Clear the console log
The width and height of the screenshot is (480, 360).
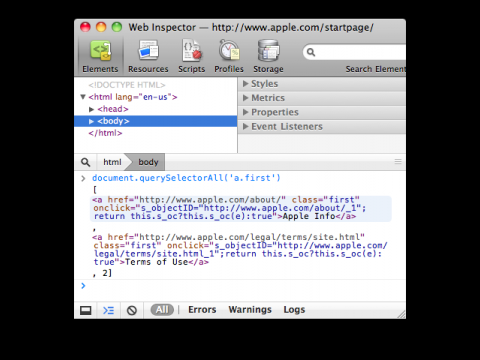[132, 311]
